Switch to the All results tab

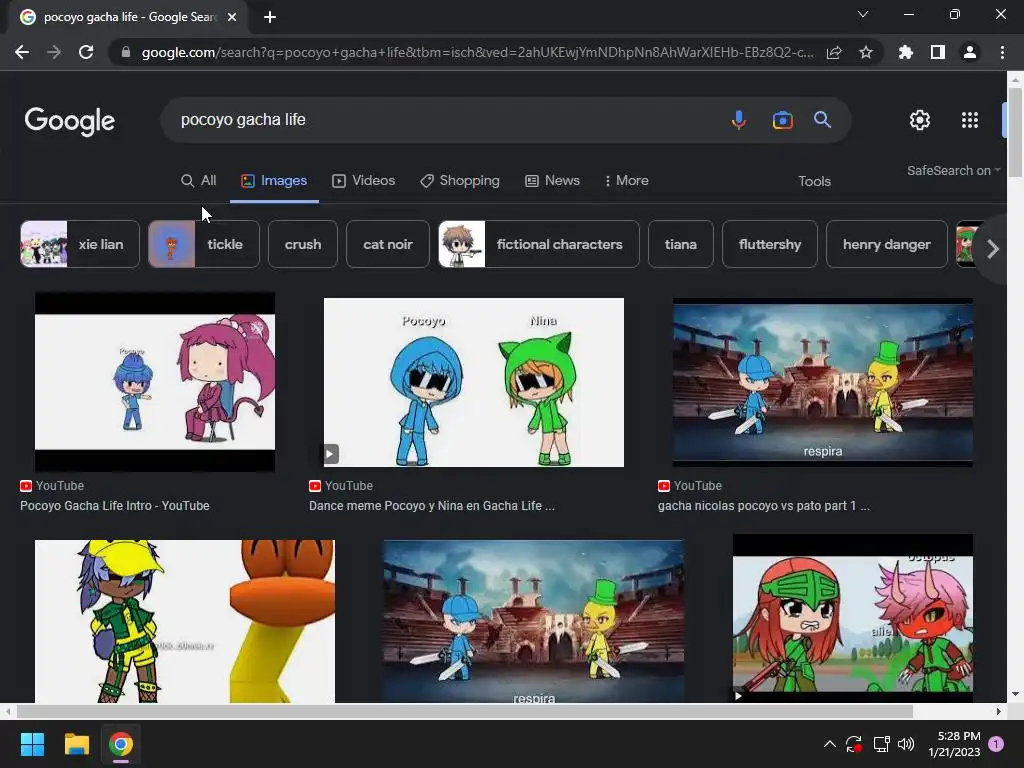tap(199, 181)
